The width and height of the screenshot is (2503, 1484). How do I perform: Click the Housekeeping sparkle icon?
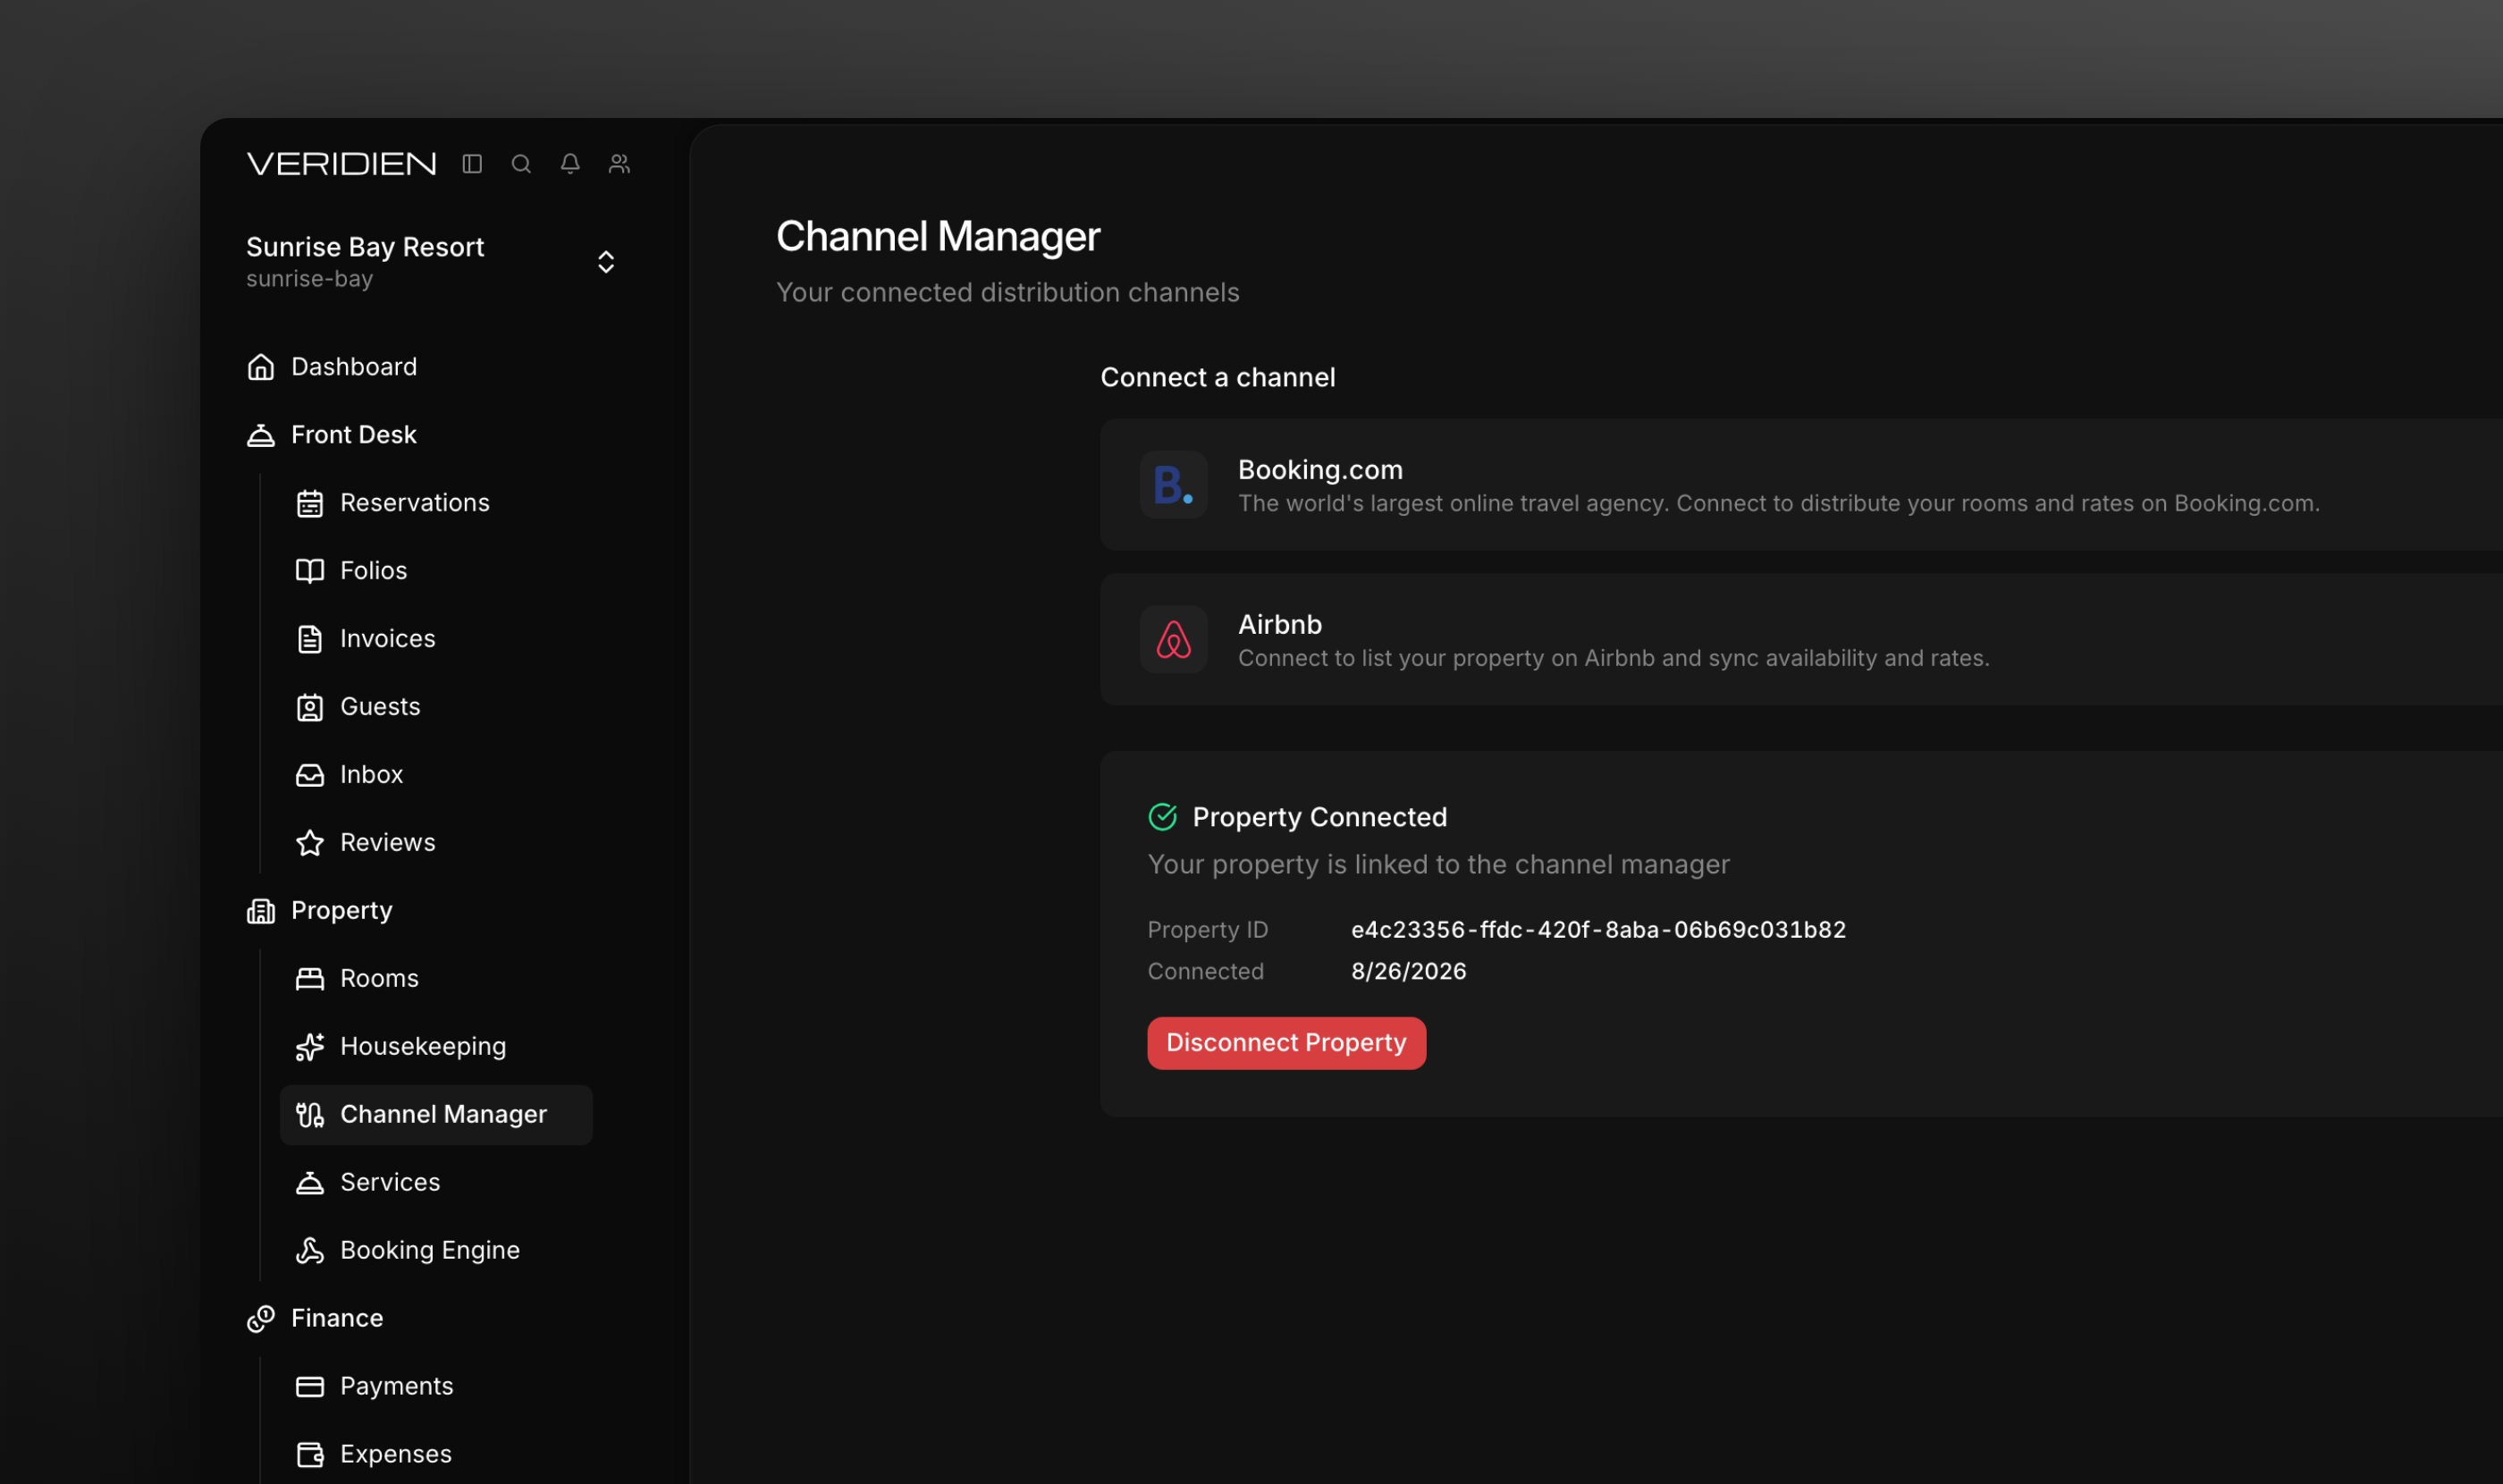coord(310,1046)
